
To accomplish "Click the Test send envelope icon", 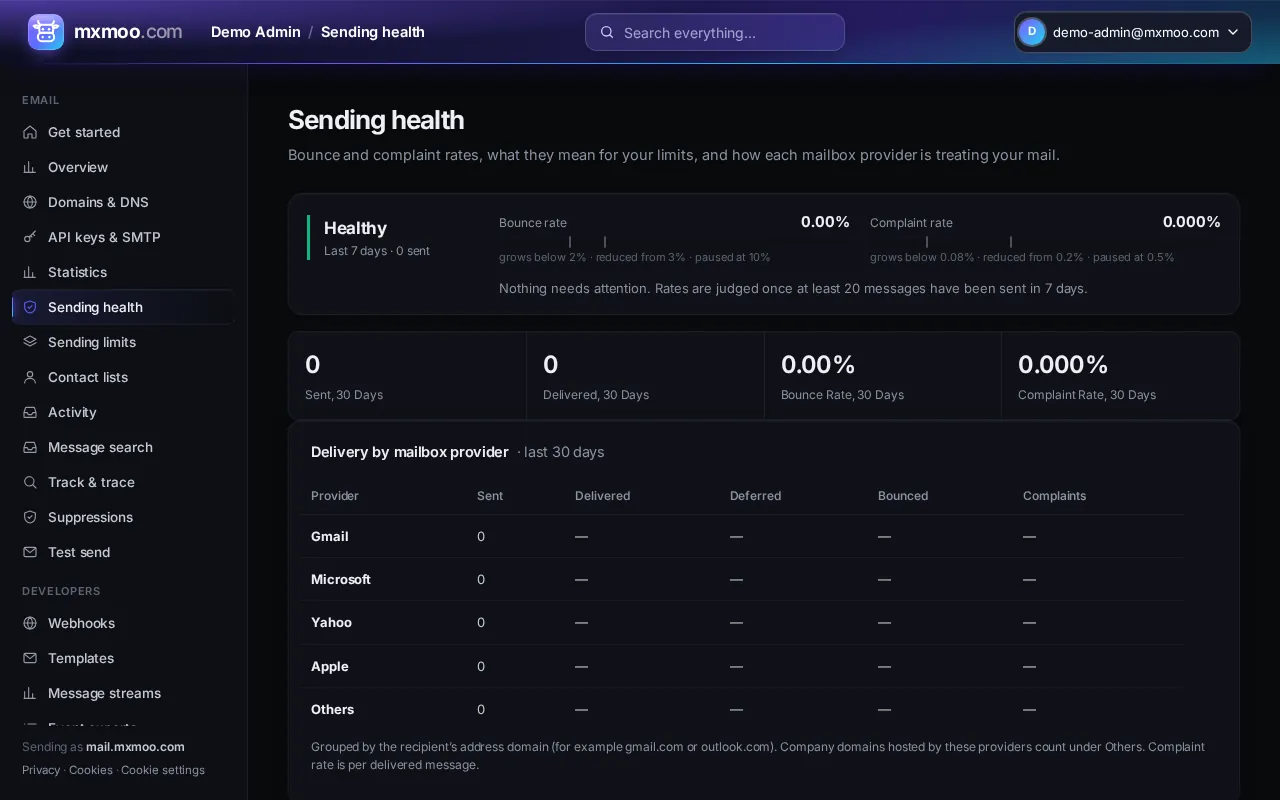I will 30,552.
